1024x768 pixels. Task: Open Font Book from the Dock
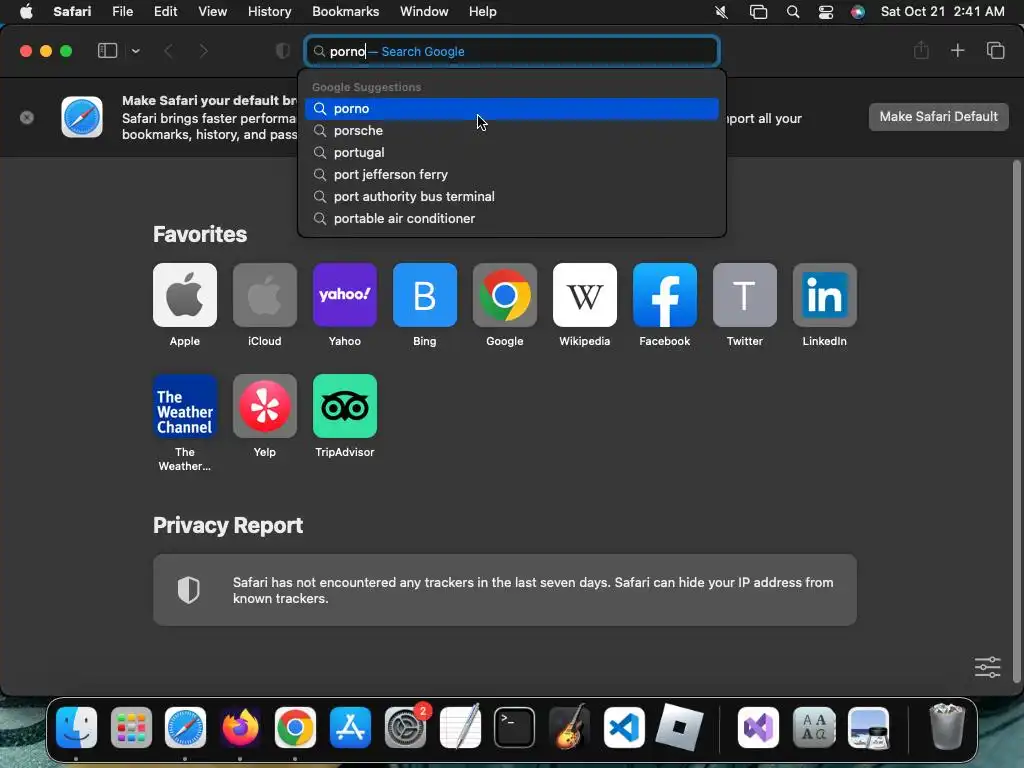814,727
